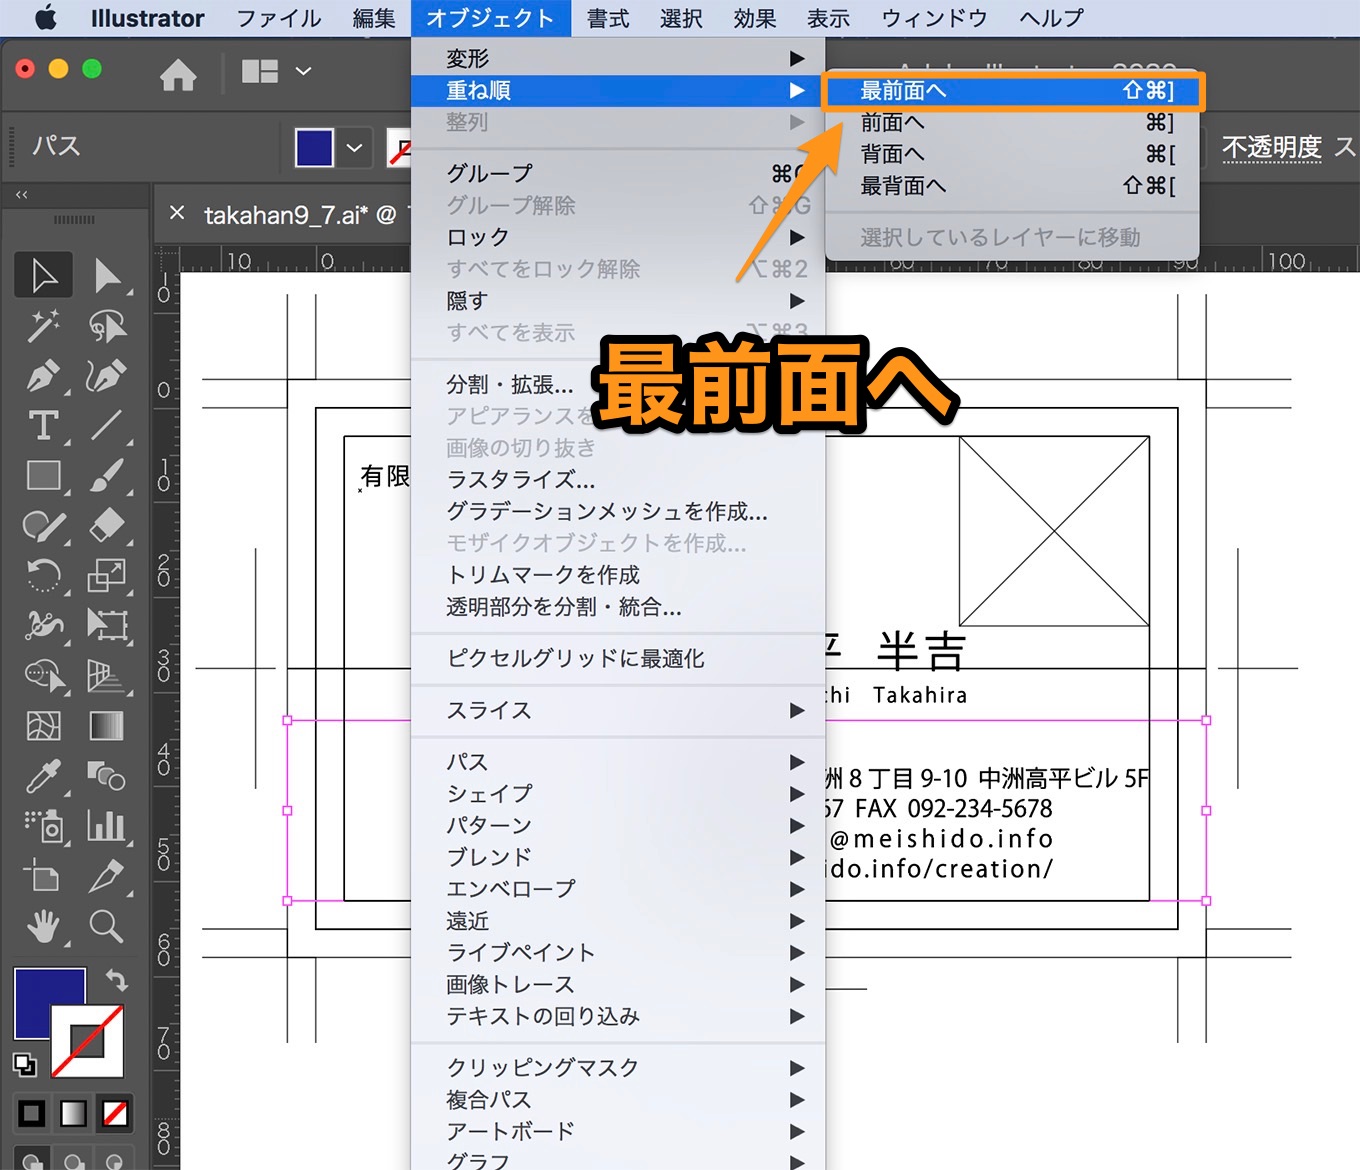Choose 背面へ in the submenu
This screenshot has width=1360, height=1170.
(1013, 154)
